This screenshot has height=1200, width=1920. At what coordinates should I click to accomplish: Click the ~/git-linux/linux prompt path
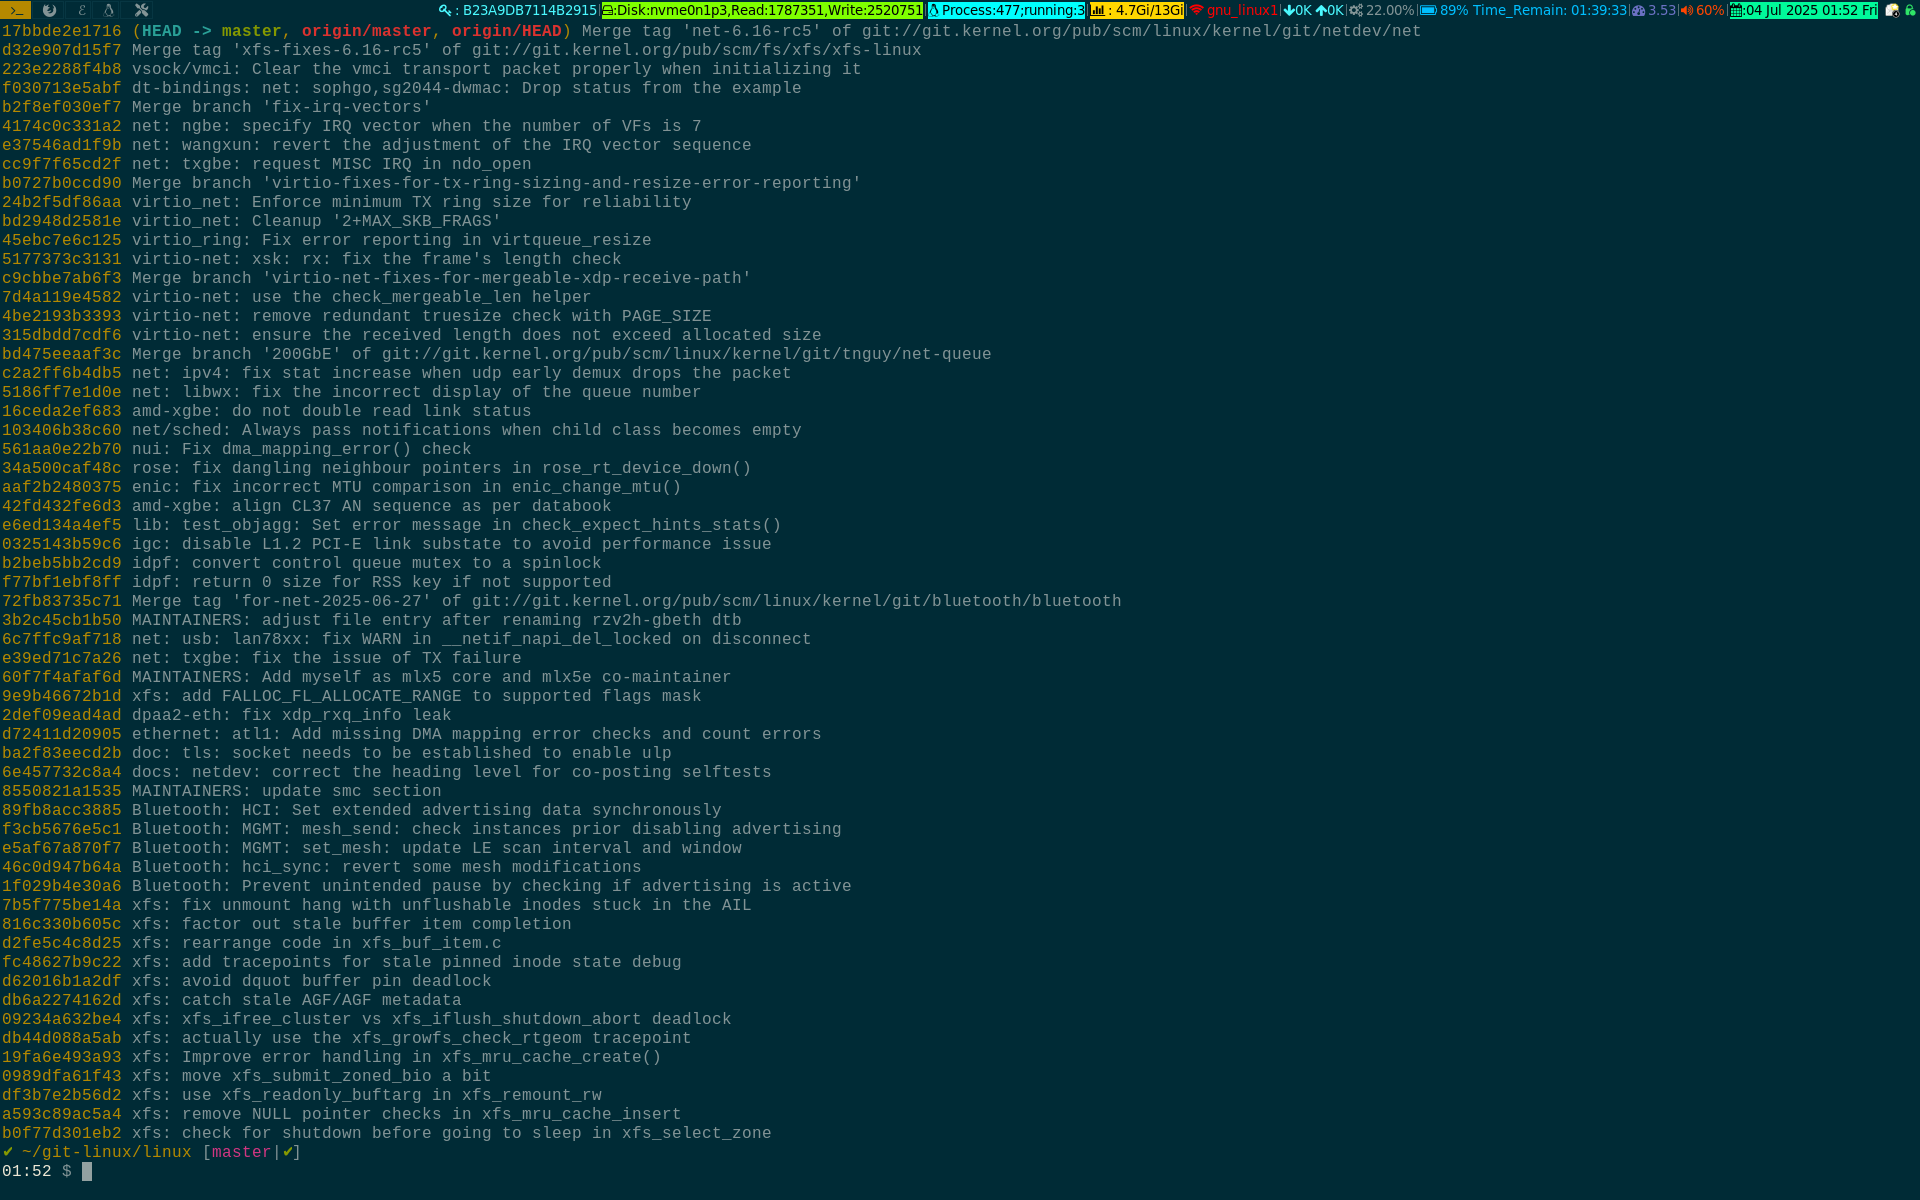pyautogui.click(x=107, y=1152)
